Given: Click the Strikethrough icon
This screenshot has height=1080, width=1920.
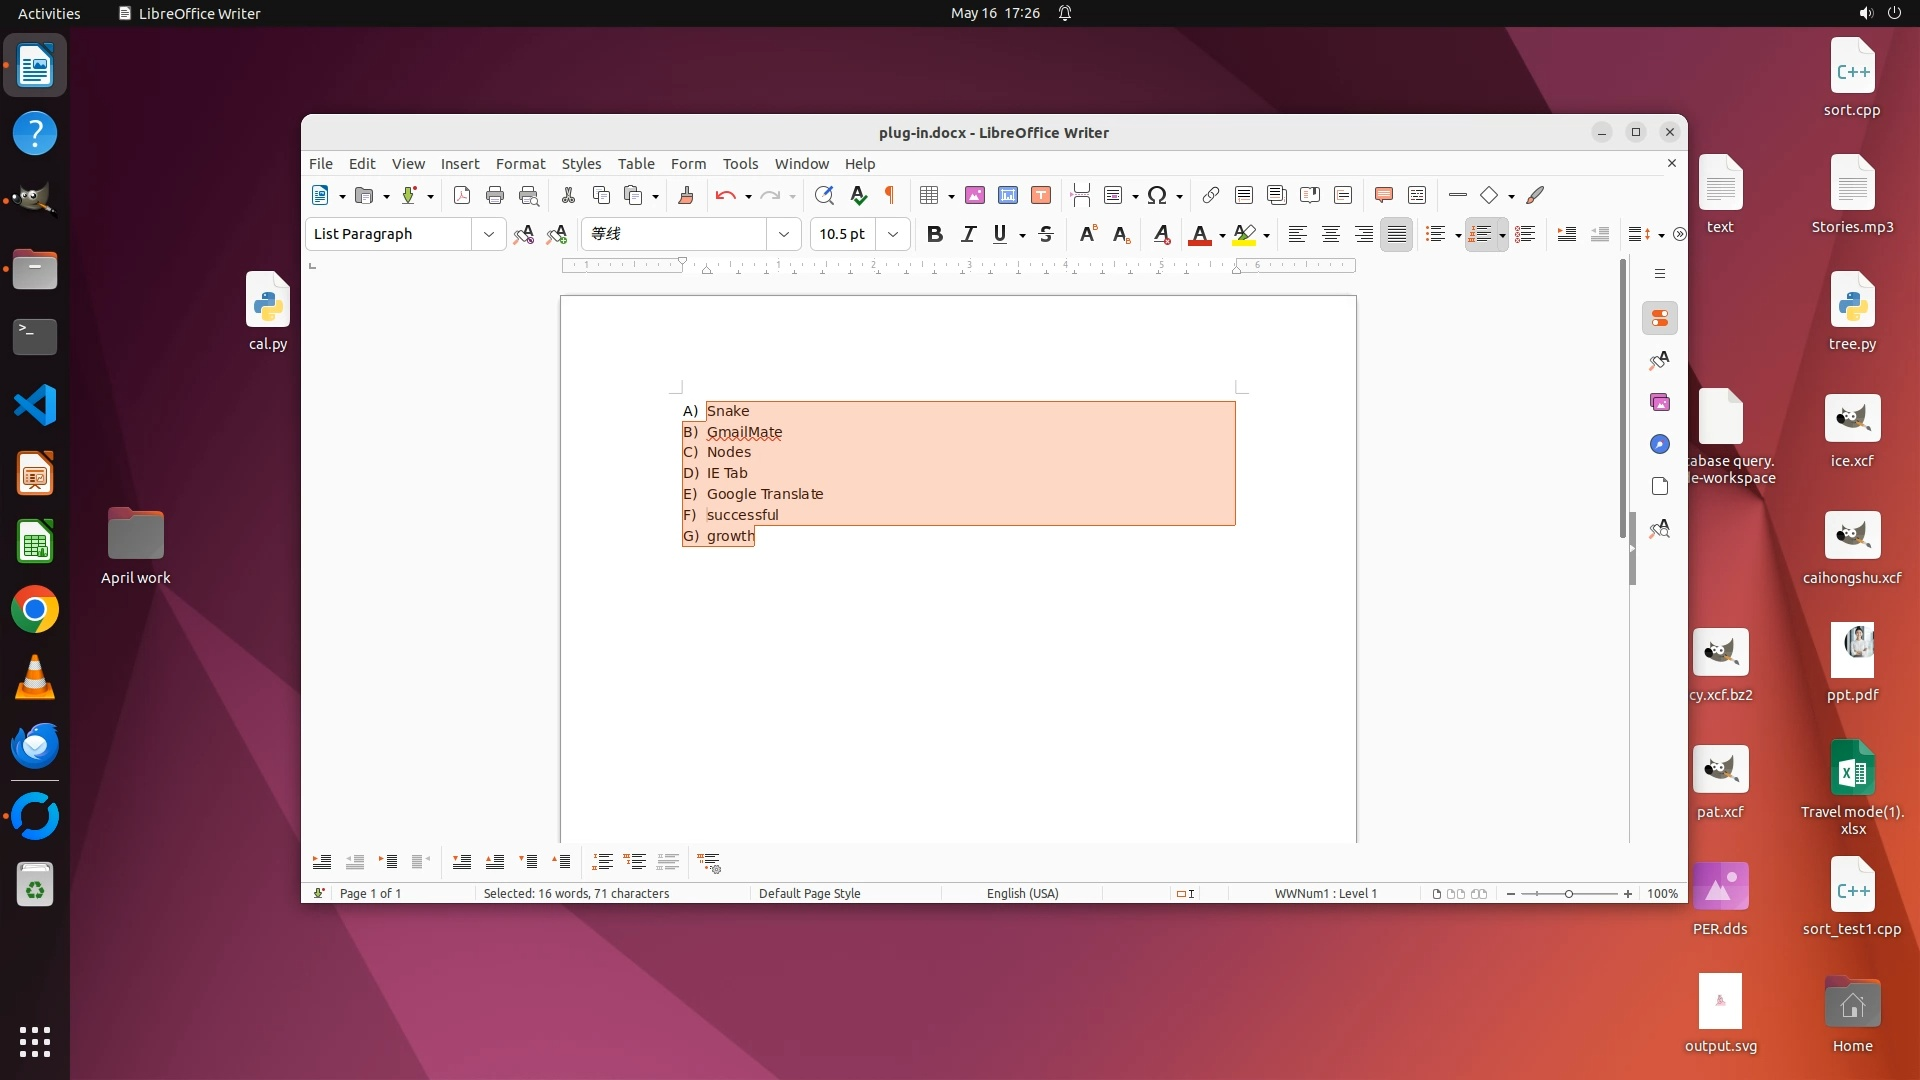Looking at the screenshot, I should click(1046, 234).
